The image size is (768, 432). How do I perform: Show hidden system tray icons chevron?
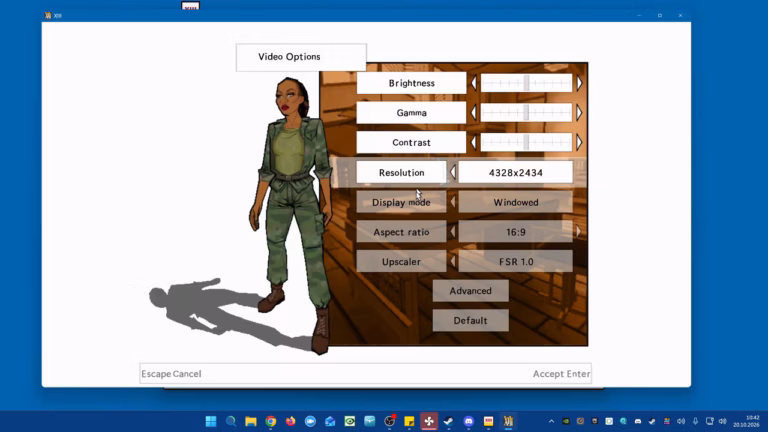[x=552, y=421]
